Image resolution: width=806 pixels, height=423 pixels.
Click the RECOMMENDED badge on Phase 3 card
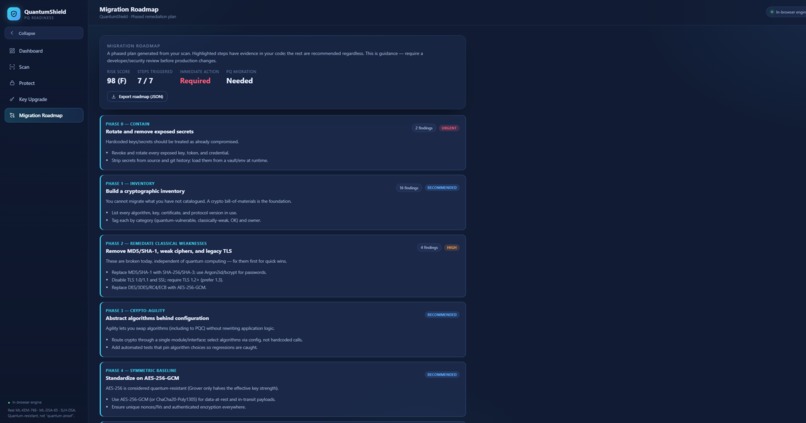(x=442, y=315)
